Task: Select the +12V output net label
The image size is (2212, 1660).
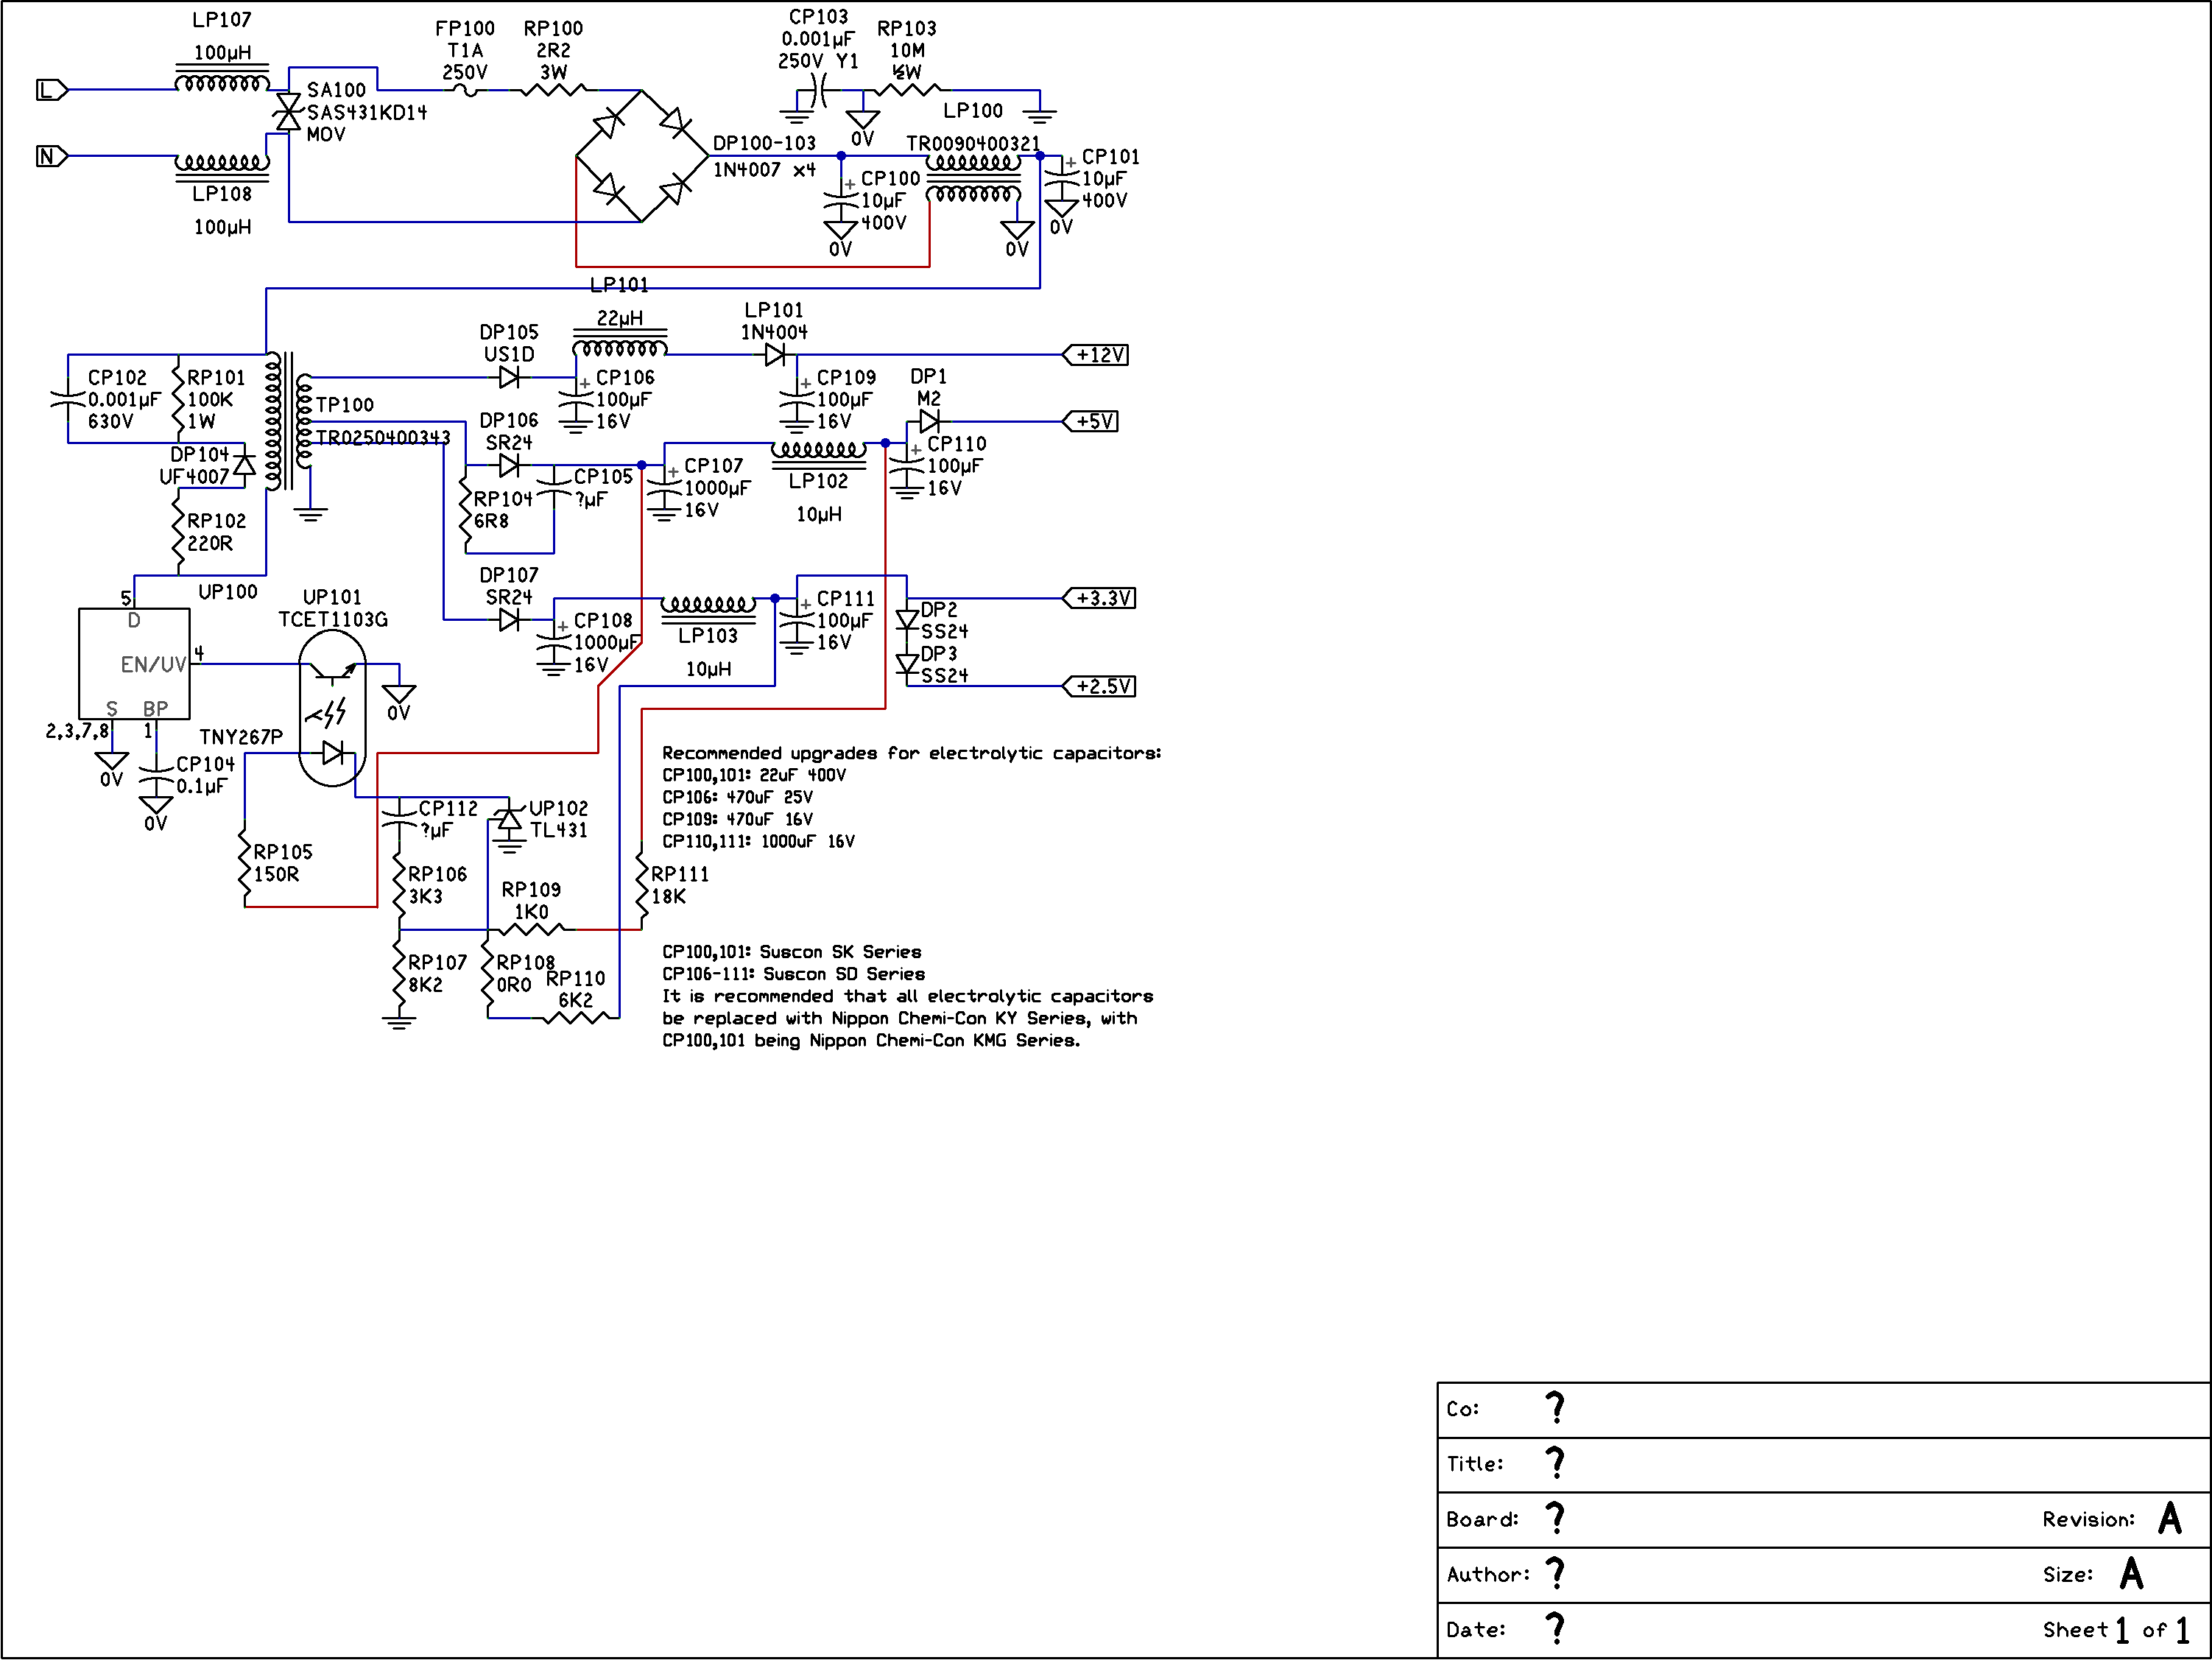Action: [1096, 355]
